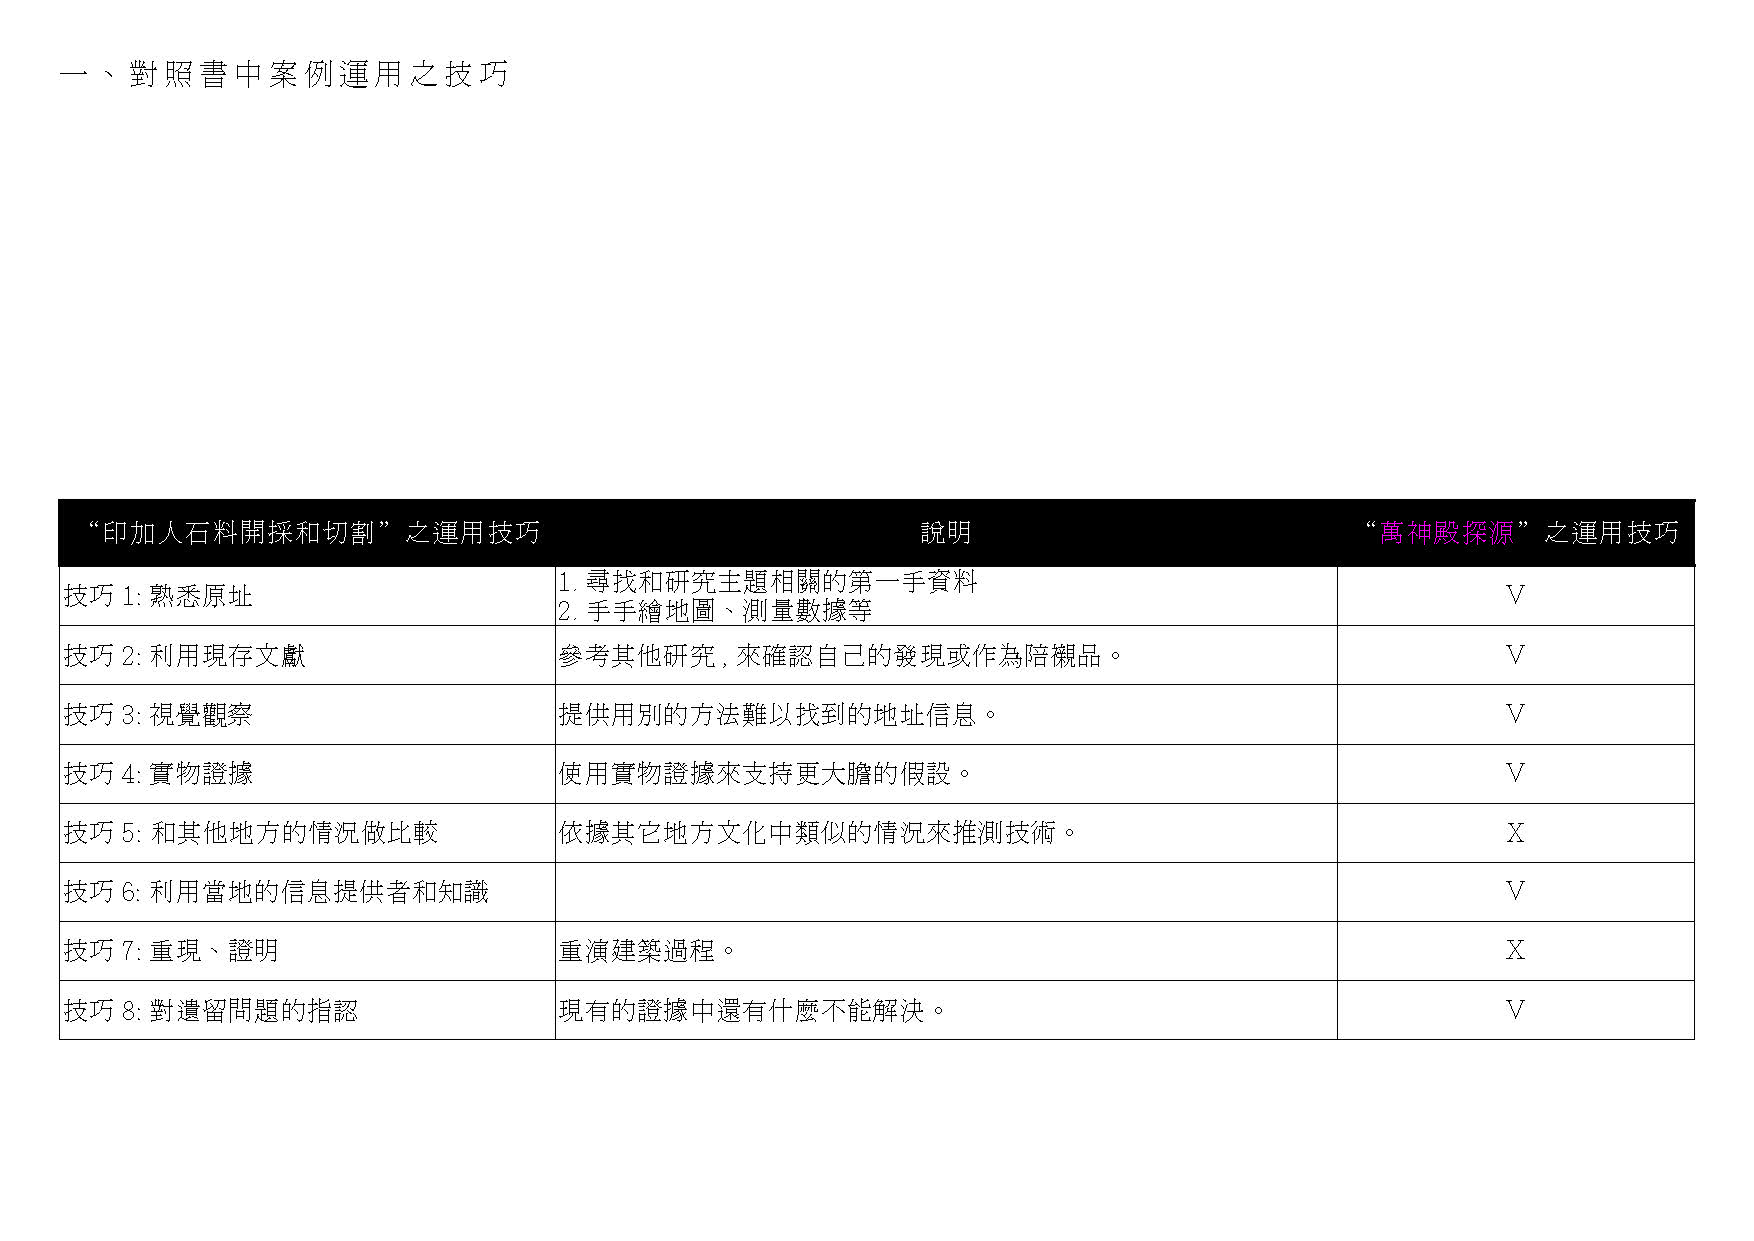Viewport: 1754px width, 1241px height.
Task: Select the 技巧 7: 重現、證明 cell
Action: point(171,951)
